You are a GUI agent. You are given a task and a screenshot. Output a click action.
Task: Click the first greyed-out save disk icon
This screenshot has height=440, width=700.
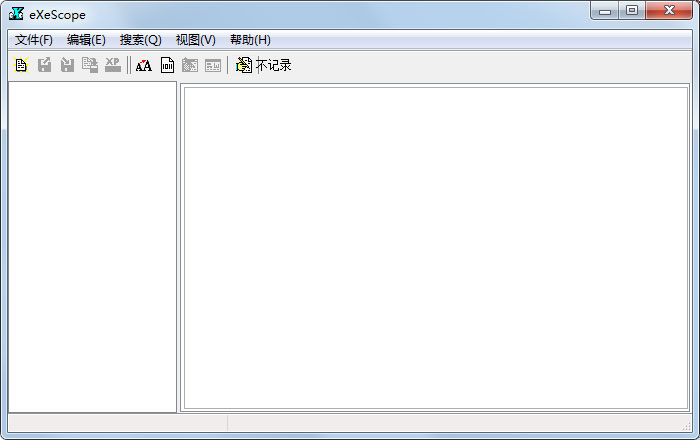click(45, 65)
